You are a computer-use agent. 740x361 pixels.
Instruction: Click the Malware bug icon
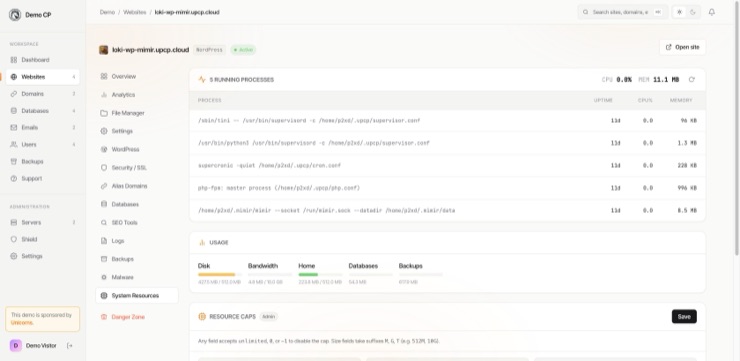click(x=104, y=277)
